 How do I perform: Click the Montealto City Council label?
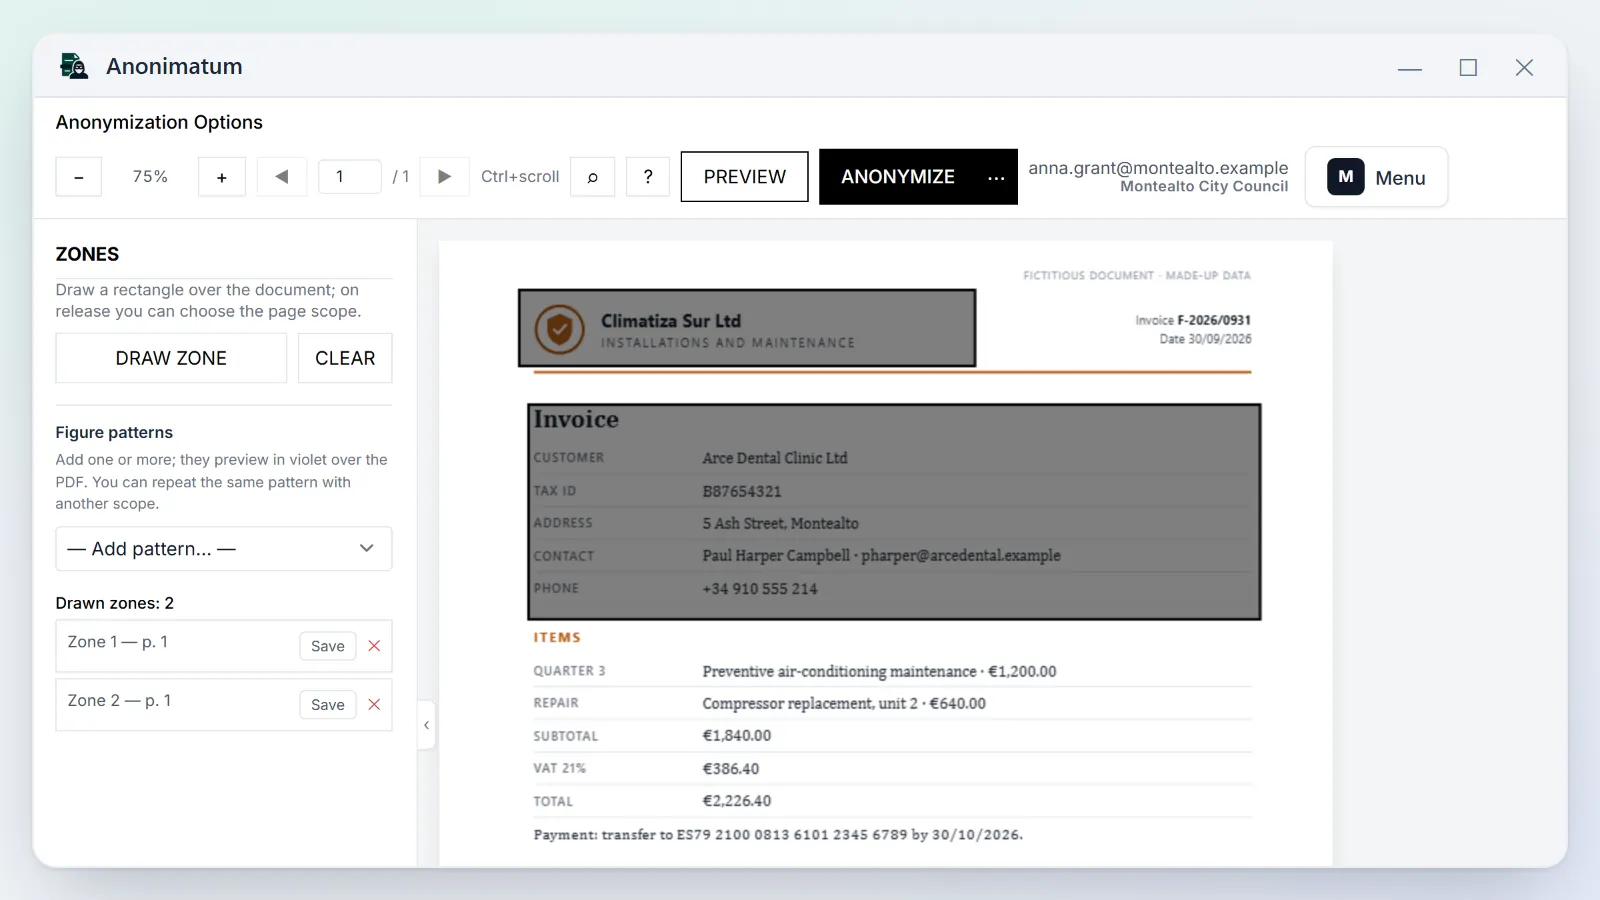click(1204, 187)
